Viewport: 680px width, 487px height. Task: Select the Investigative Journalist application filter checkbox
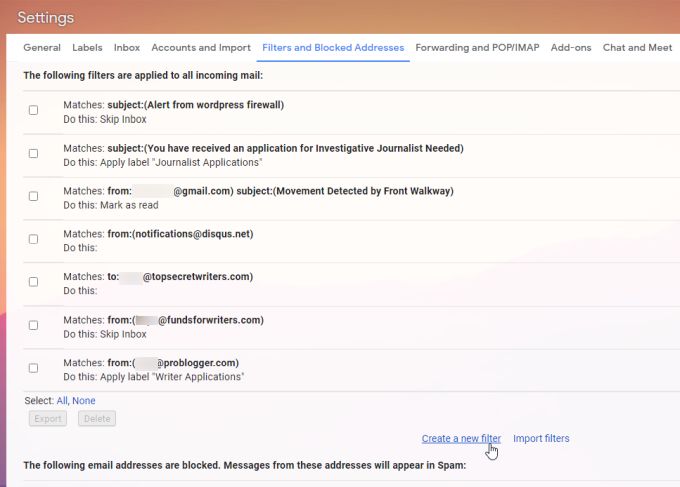point(33,153)
